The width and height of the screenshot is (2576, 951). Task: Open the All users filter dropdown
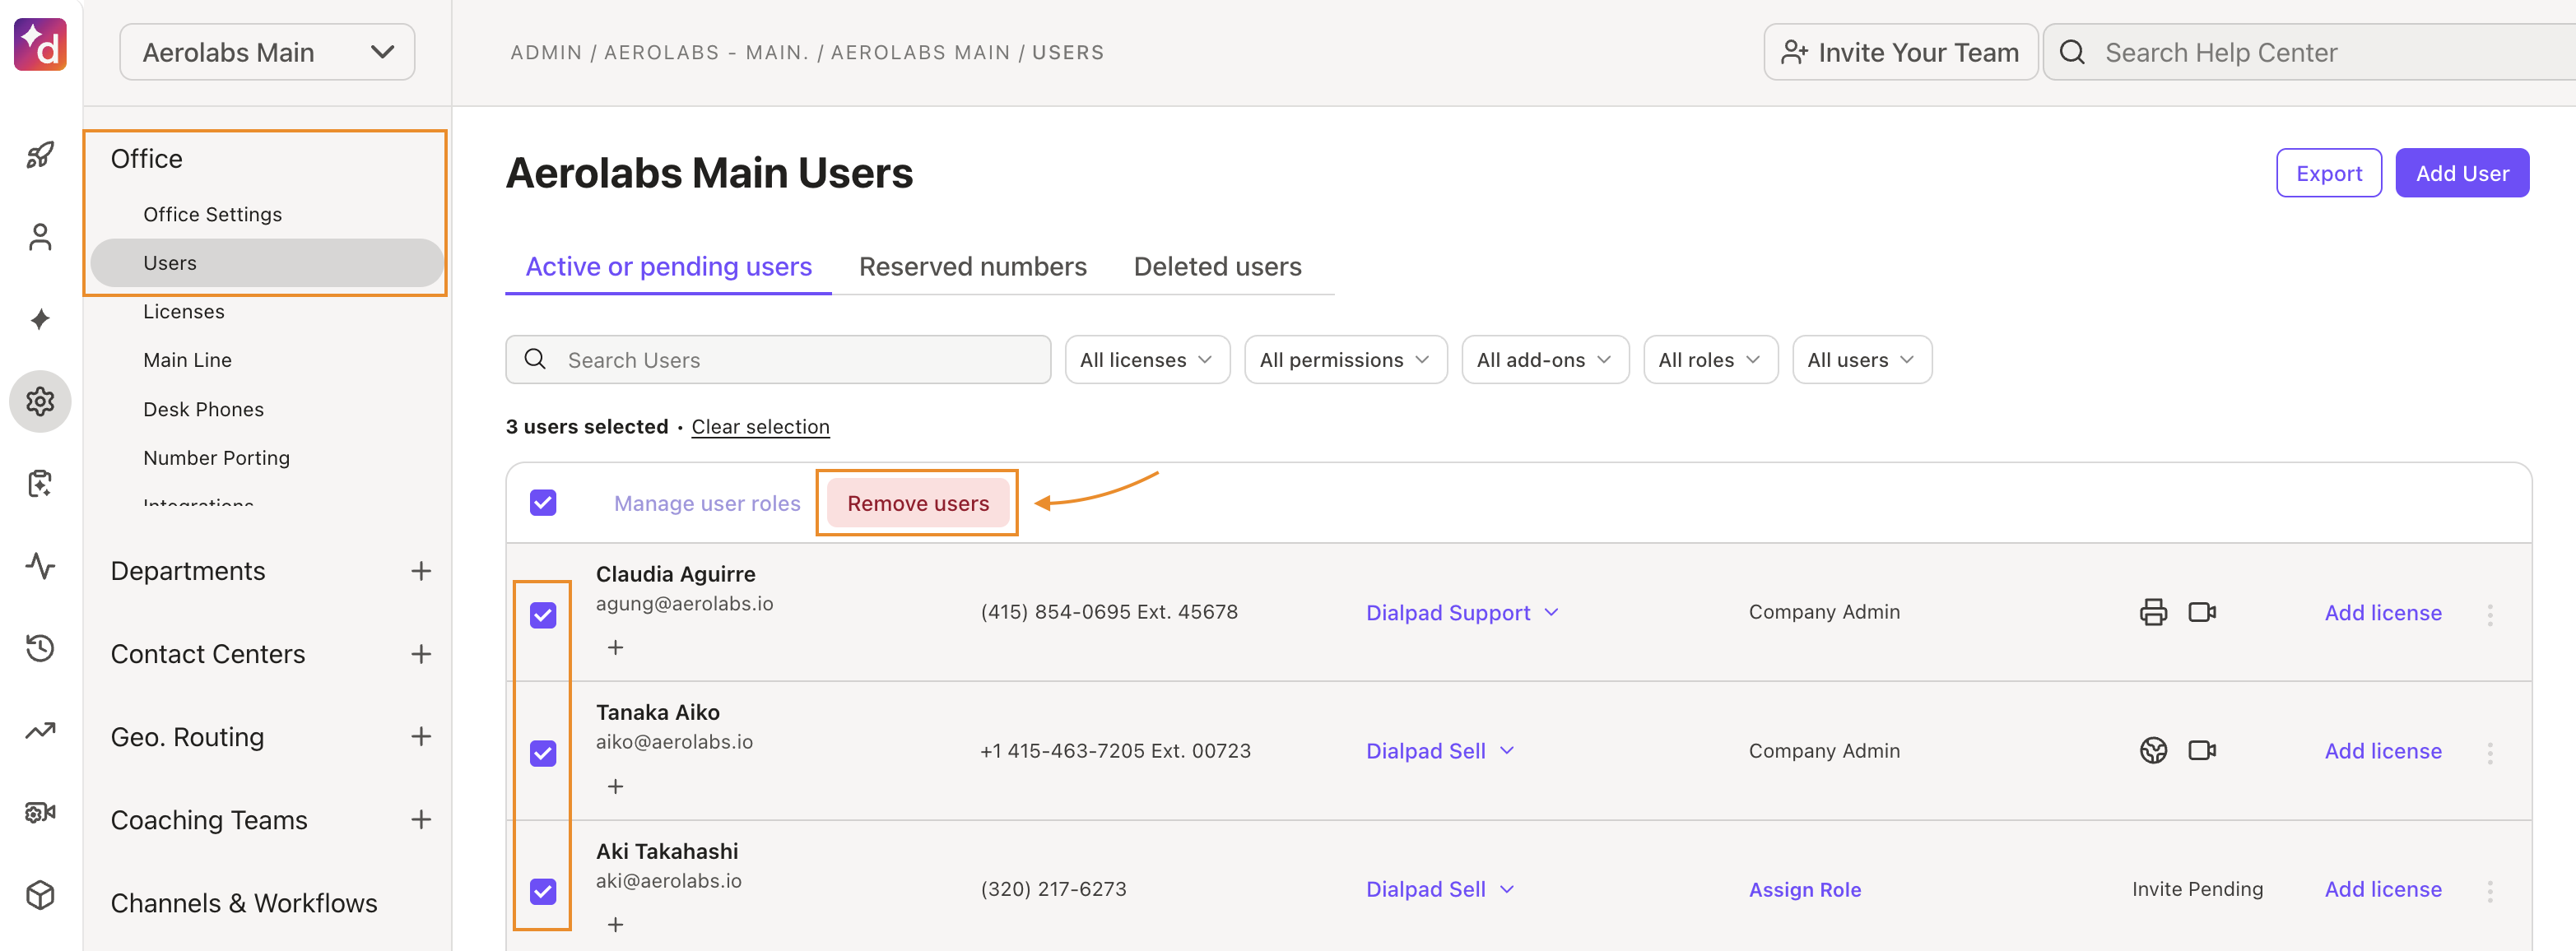tap(1862, 360)
